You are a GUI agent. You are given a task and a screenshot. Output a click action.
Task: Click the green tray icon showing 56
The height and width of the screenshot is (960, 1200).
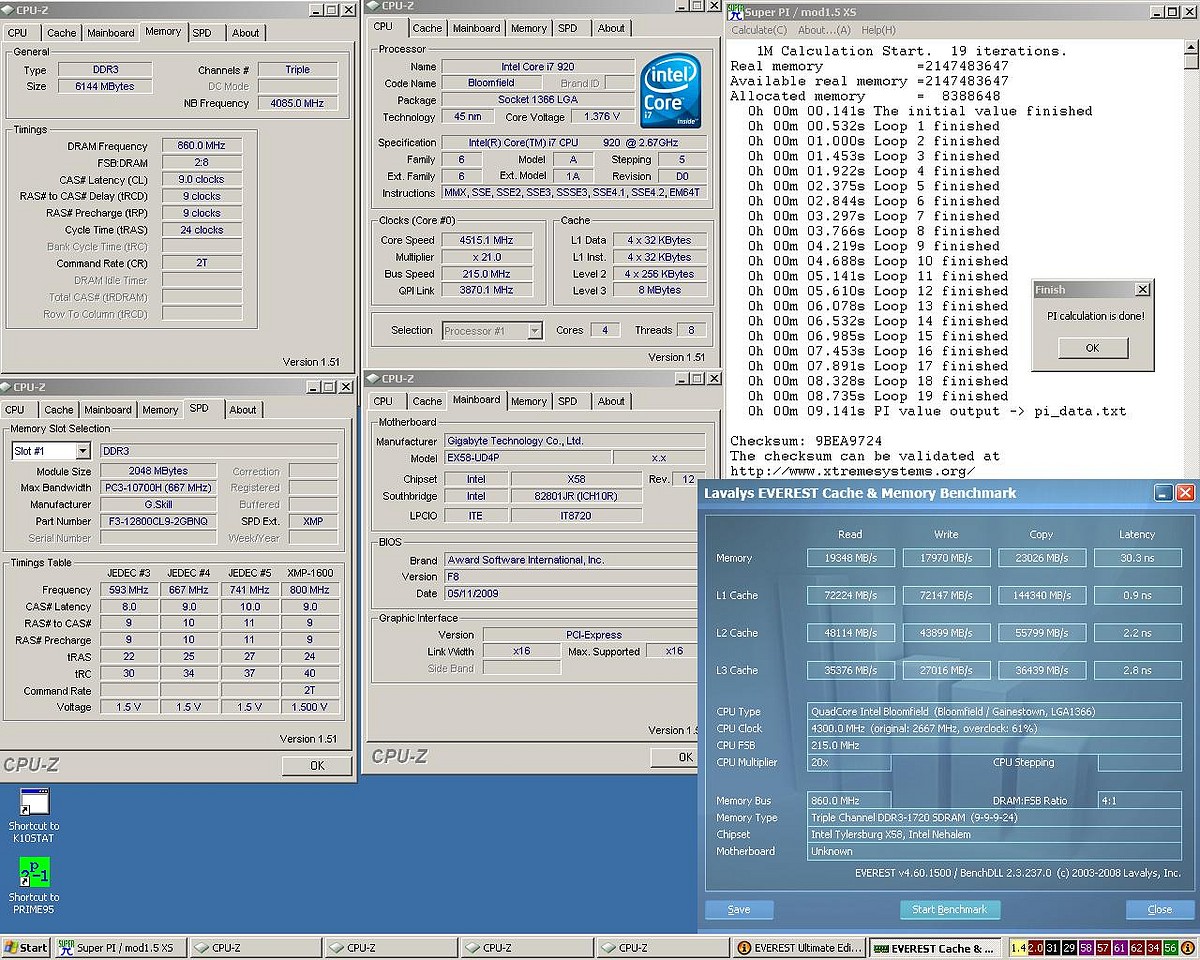1172,947
